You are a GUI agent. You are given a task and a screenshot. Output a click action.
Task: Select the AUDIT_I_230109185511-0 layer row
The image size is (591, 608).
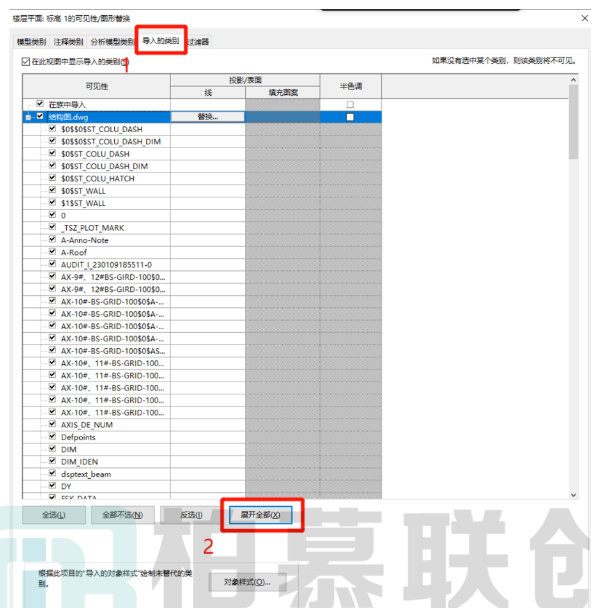tap(106, 265)
